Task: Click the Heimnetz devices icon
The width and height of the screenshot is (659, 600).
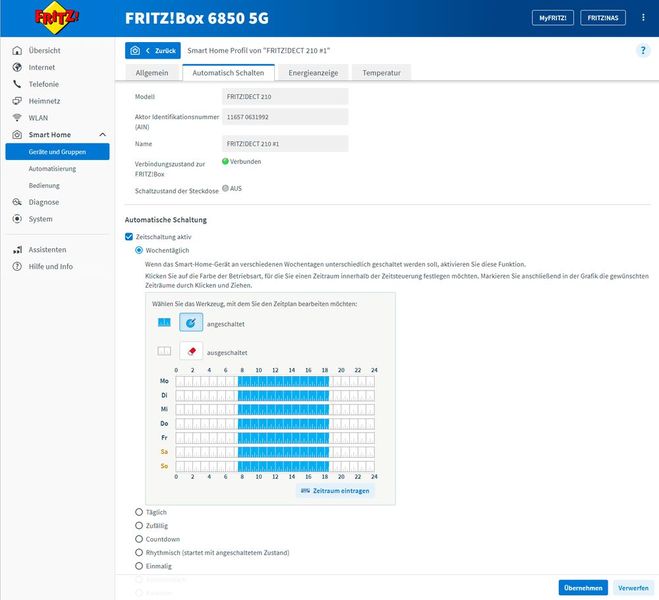Action: [x=17, y=101]
